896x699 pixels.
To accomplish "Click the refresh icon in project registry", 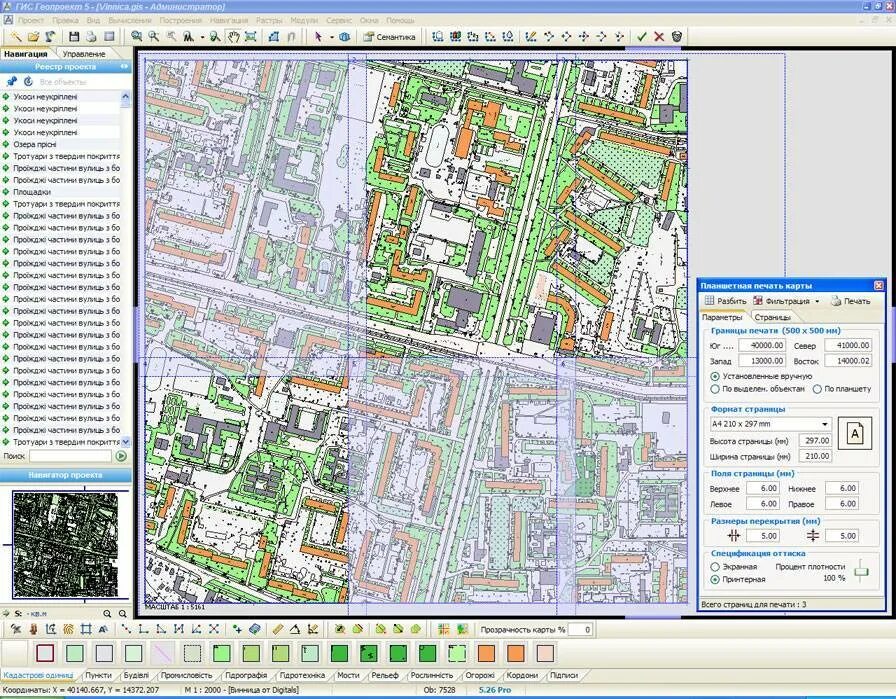I will pyautogui.click(x=27, y=82).
